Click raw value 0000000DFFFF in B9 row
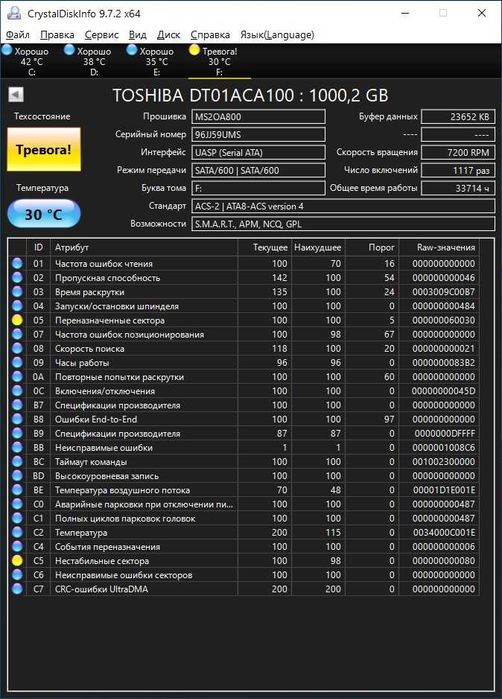 445,433
